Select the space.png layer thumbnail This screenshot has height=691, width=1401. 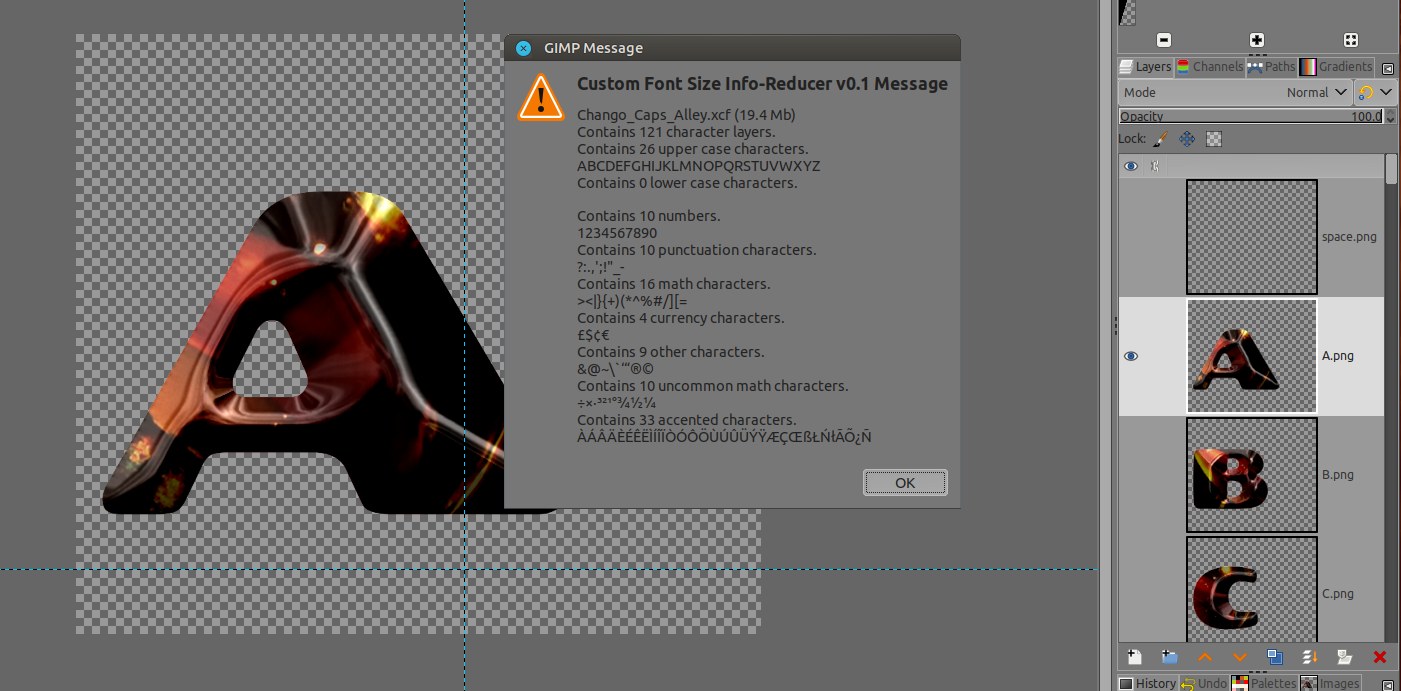pos(1252,237)
